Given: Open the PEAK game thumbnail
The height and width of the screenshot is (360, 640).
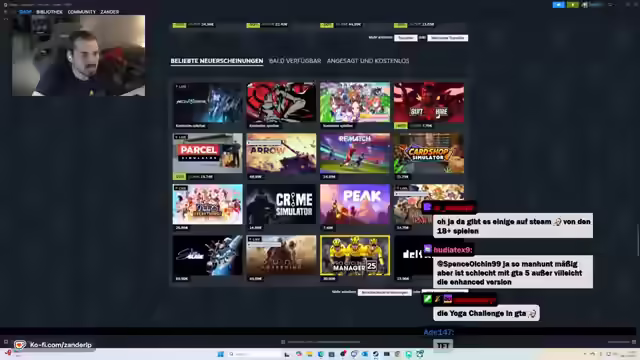Looking at the screenshot, I should 355,204.
